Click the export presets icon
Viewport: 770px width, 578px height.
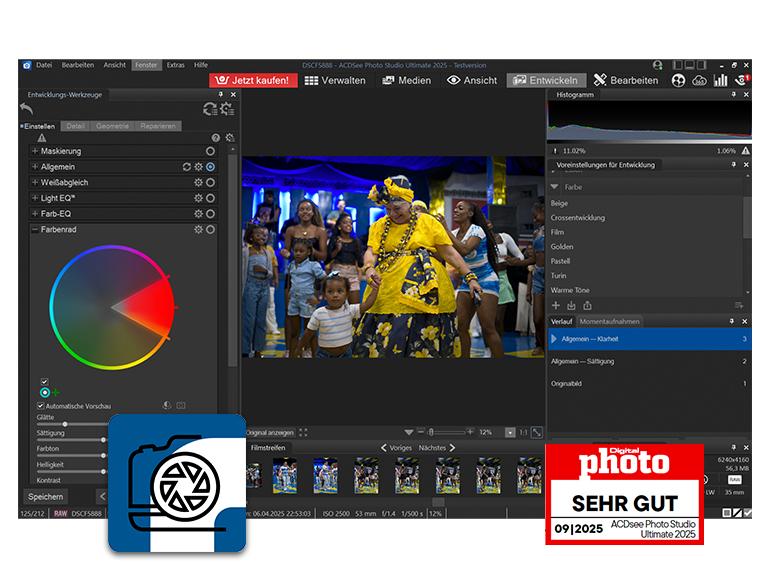coord(587,305)
